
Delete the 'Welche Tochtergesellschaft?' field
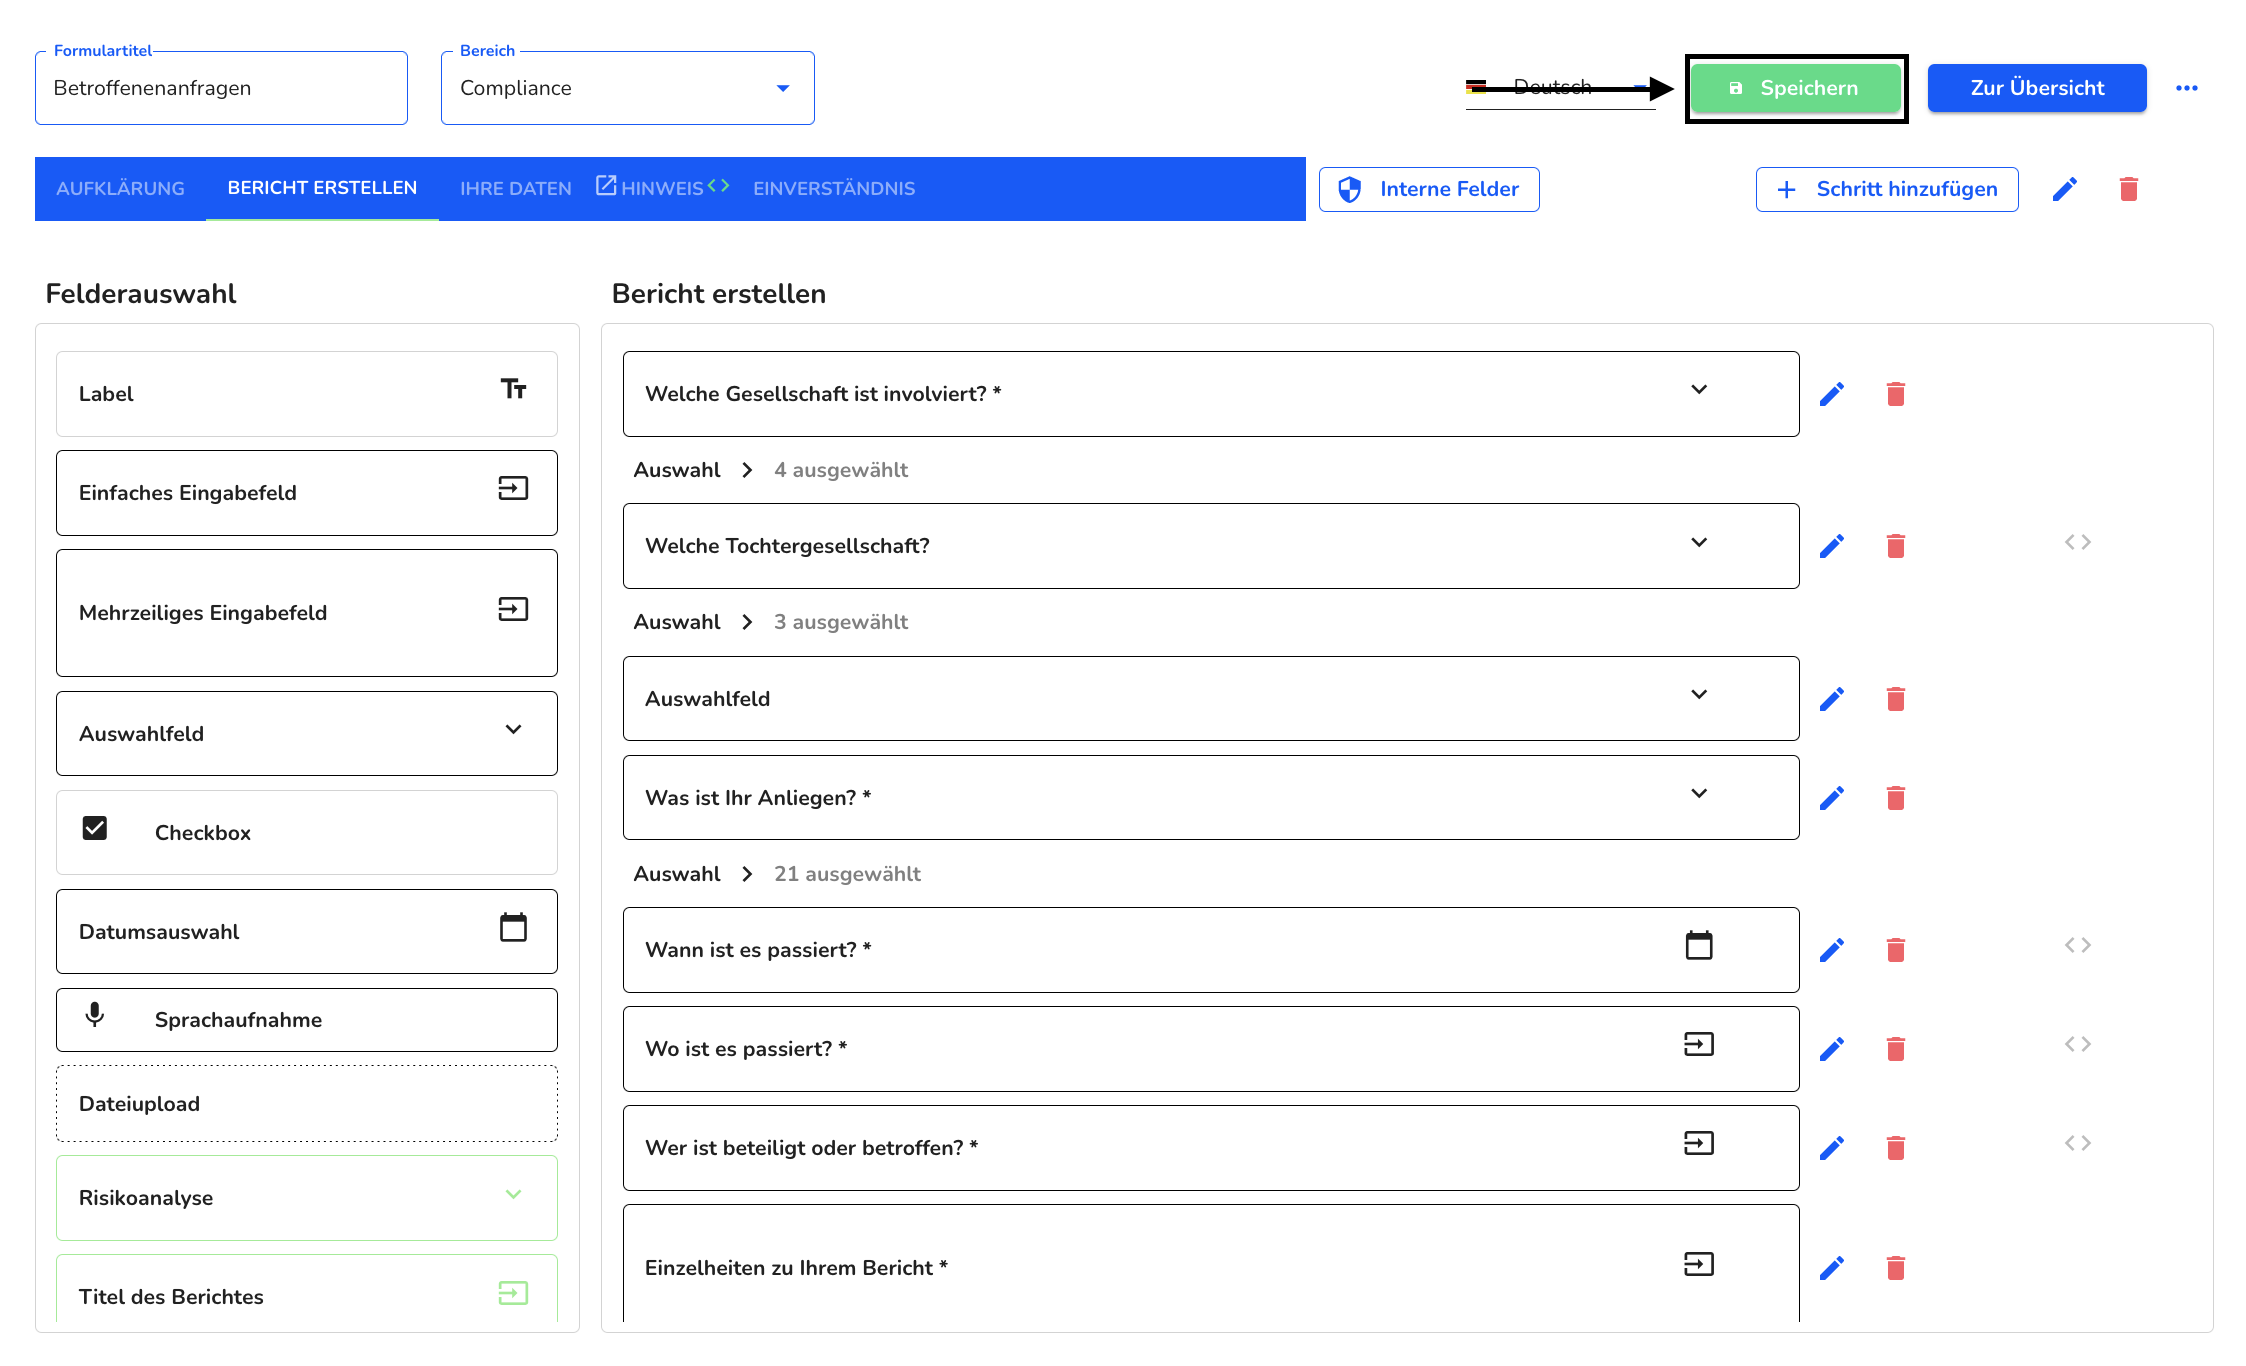coord(1895,546)
